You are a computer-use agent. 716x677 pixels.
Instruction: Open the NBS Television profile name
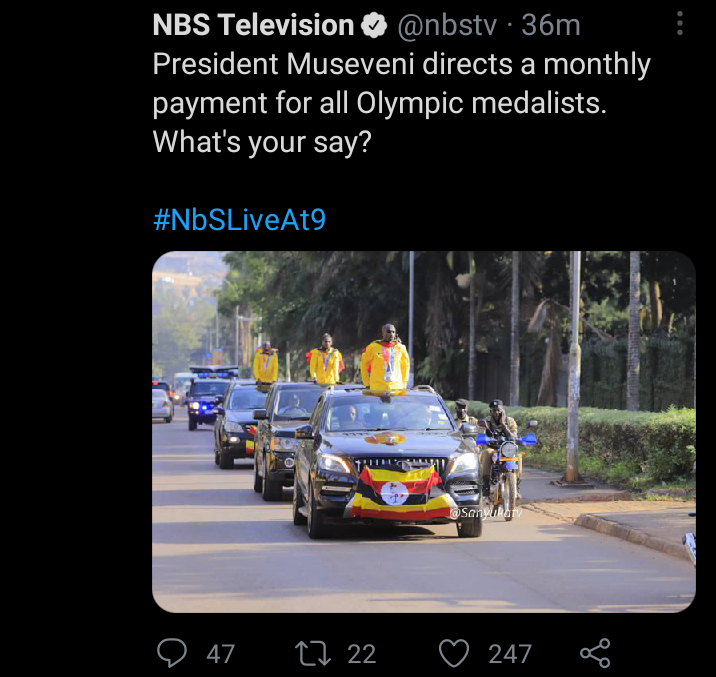(x=253, y=25)
